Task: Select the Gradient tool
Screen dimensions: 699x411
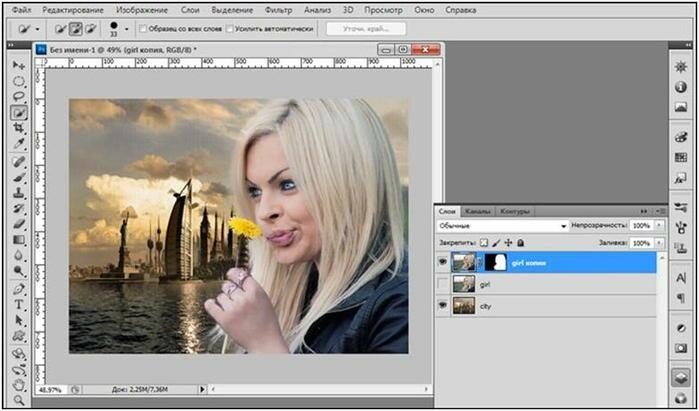Action: (x=19, y=240)
